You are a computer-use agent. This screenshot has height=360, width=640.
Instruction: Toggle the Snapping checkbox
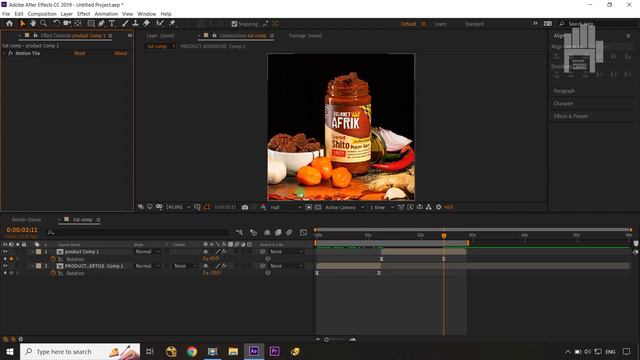[234, 24]
